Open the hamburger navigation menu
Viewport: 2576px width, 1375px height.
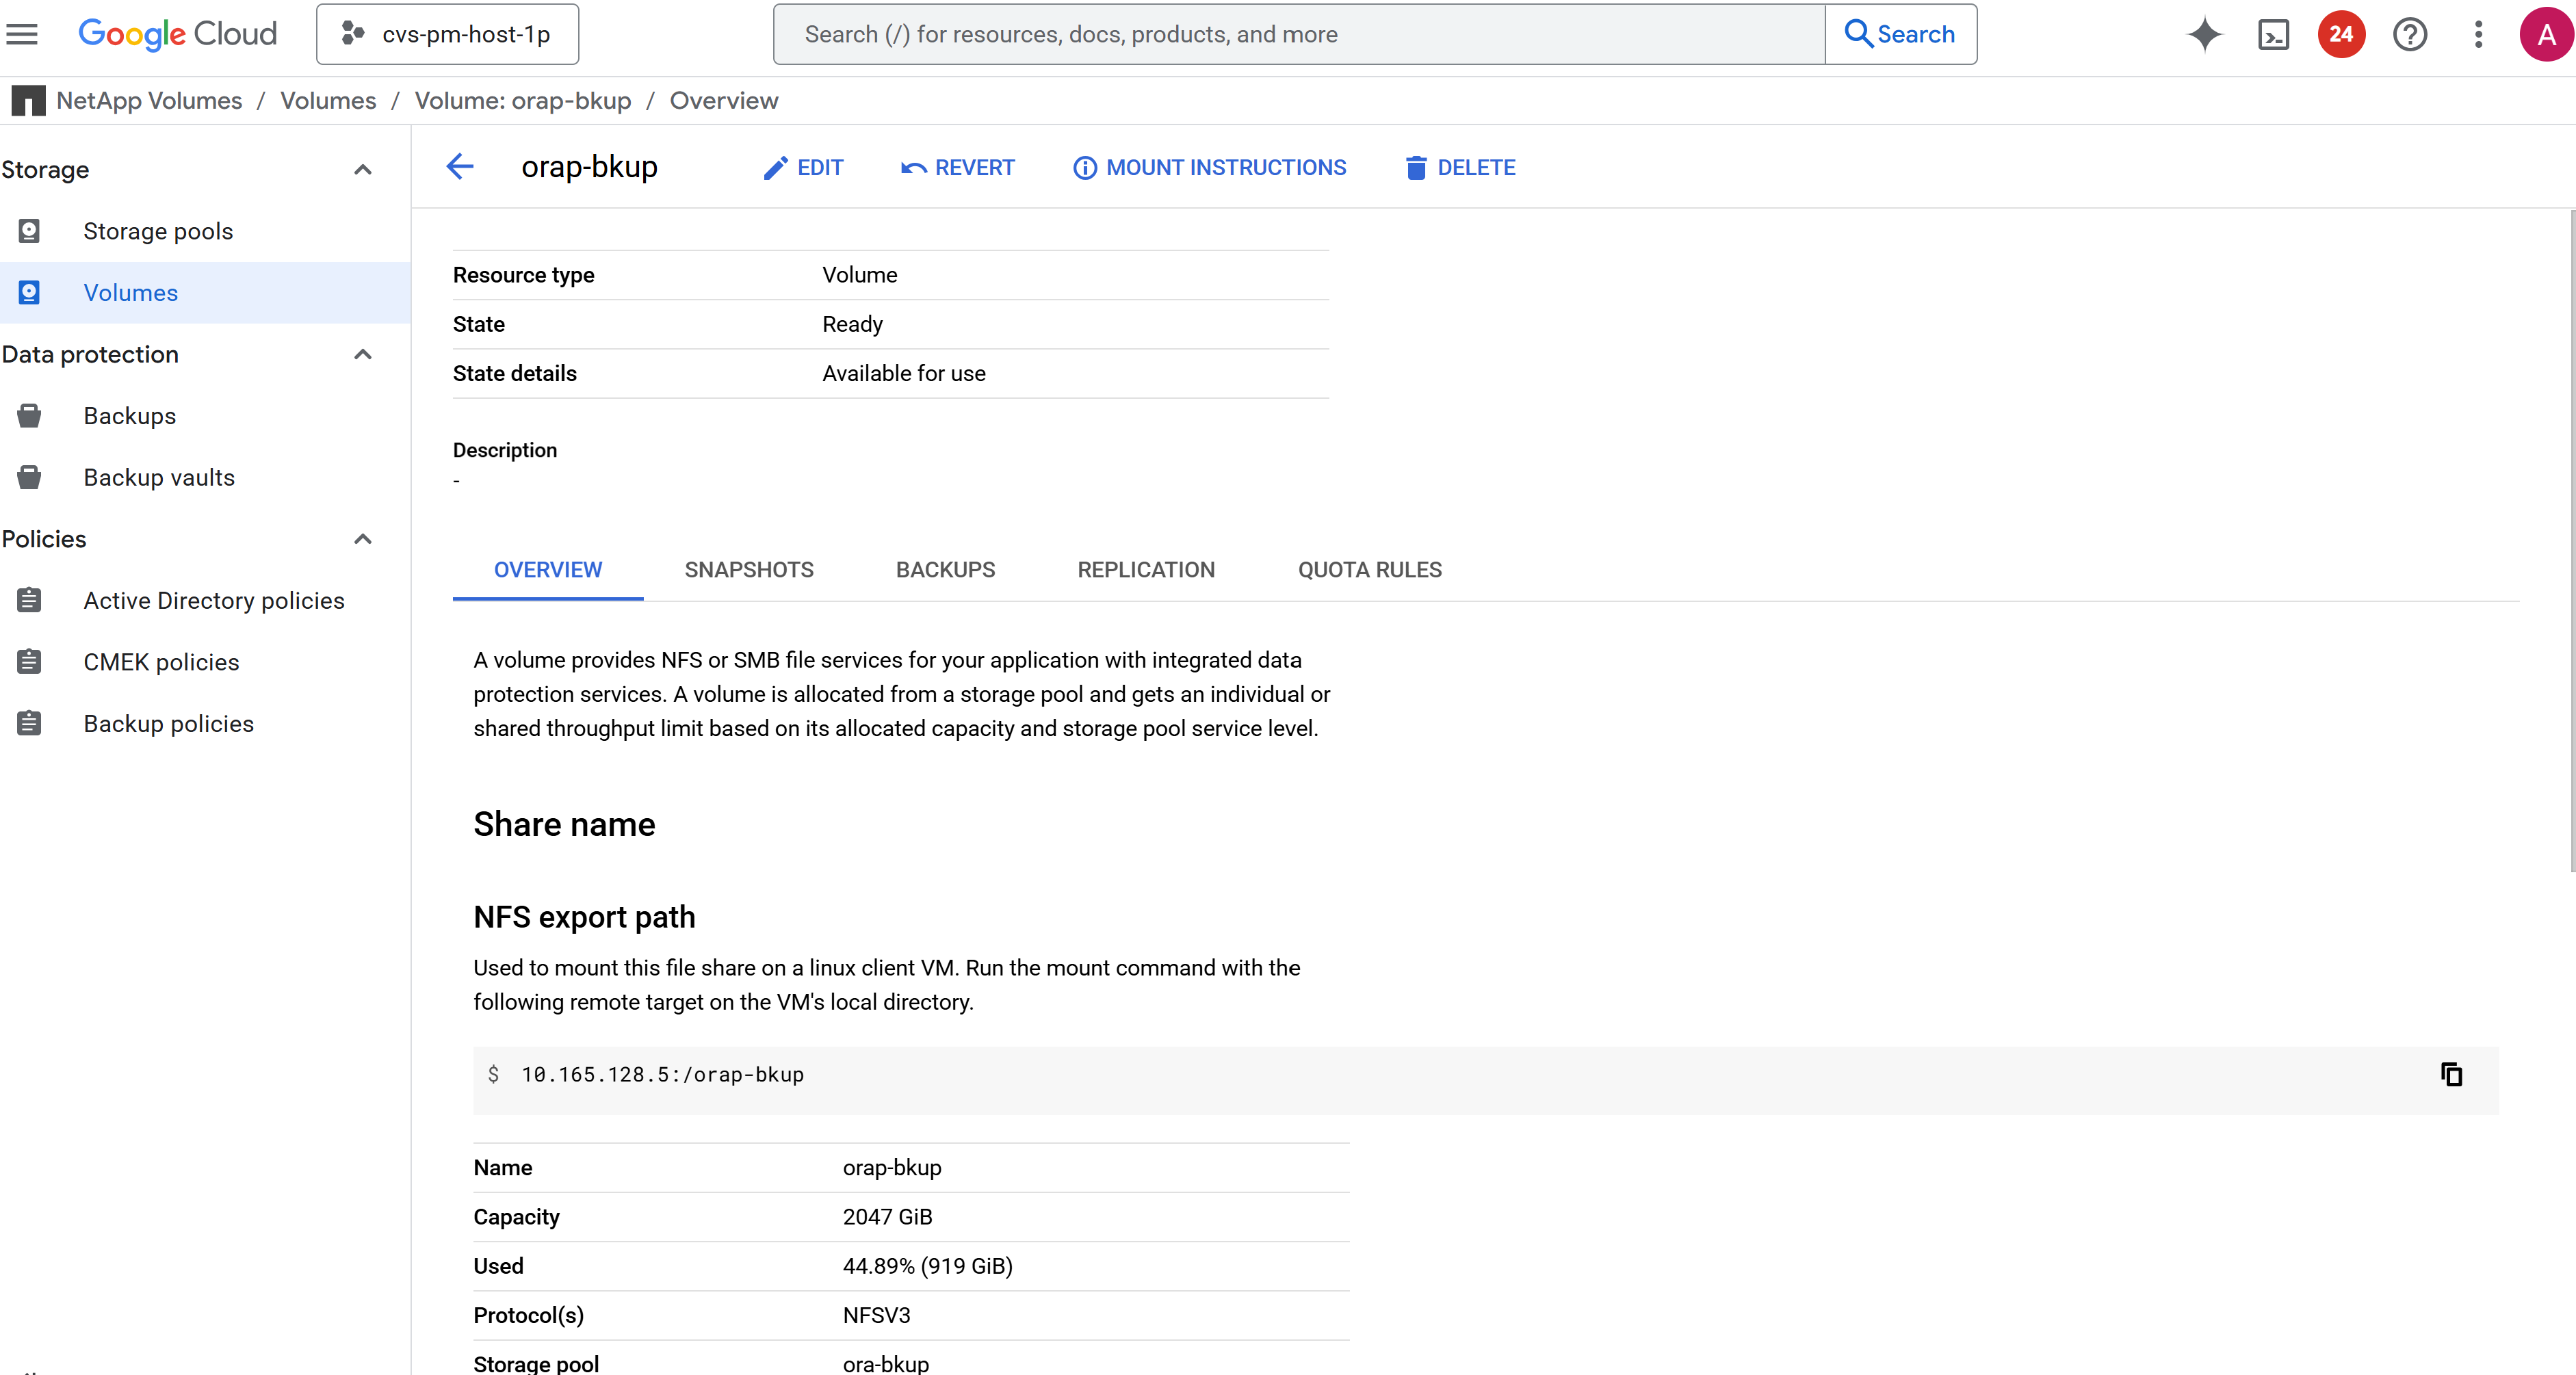[x=22, y=34]
